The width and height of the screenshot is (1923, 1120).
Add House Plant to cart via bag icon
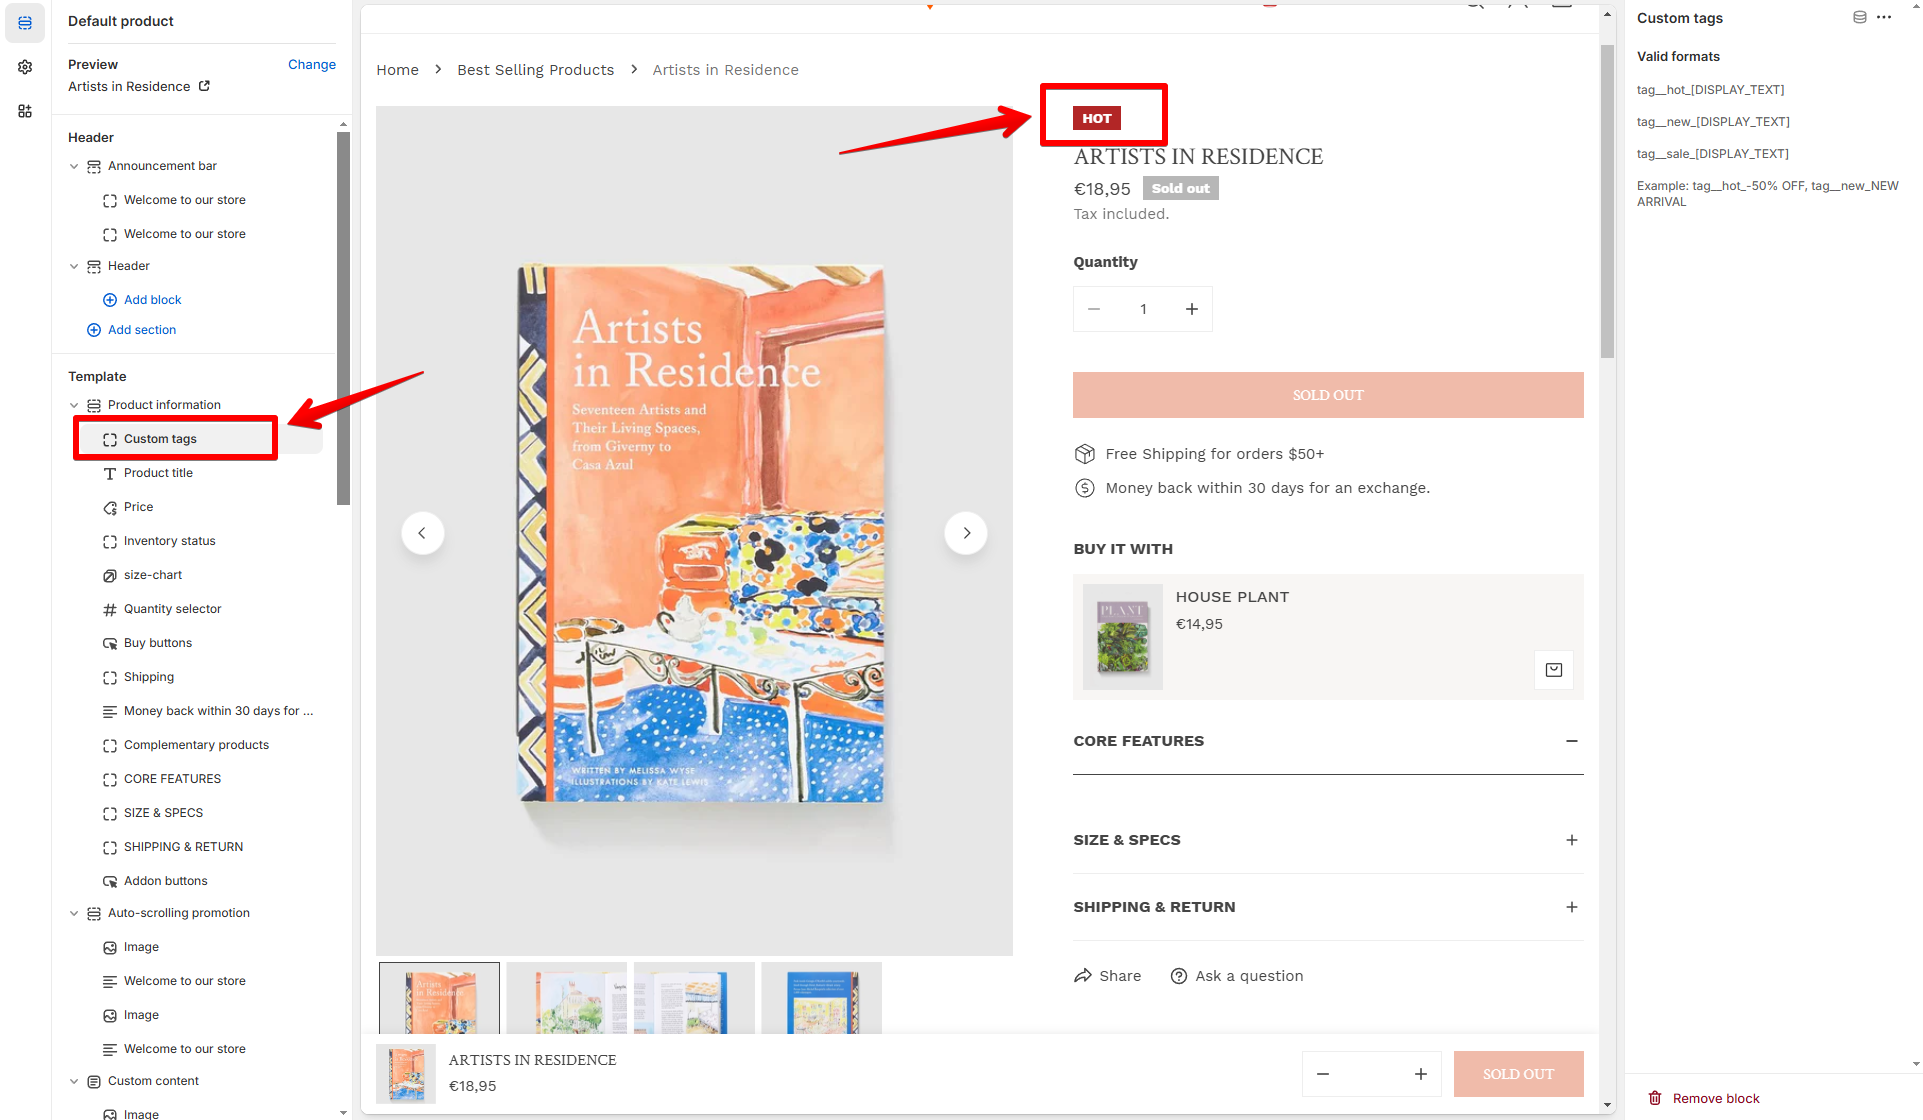1553,670
